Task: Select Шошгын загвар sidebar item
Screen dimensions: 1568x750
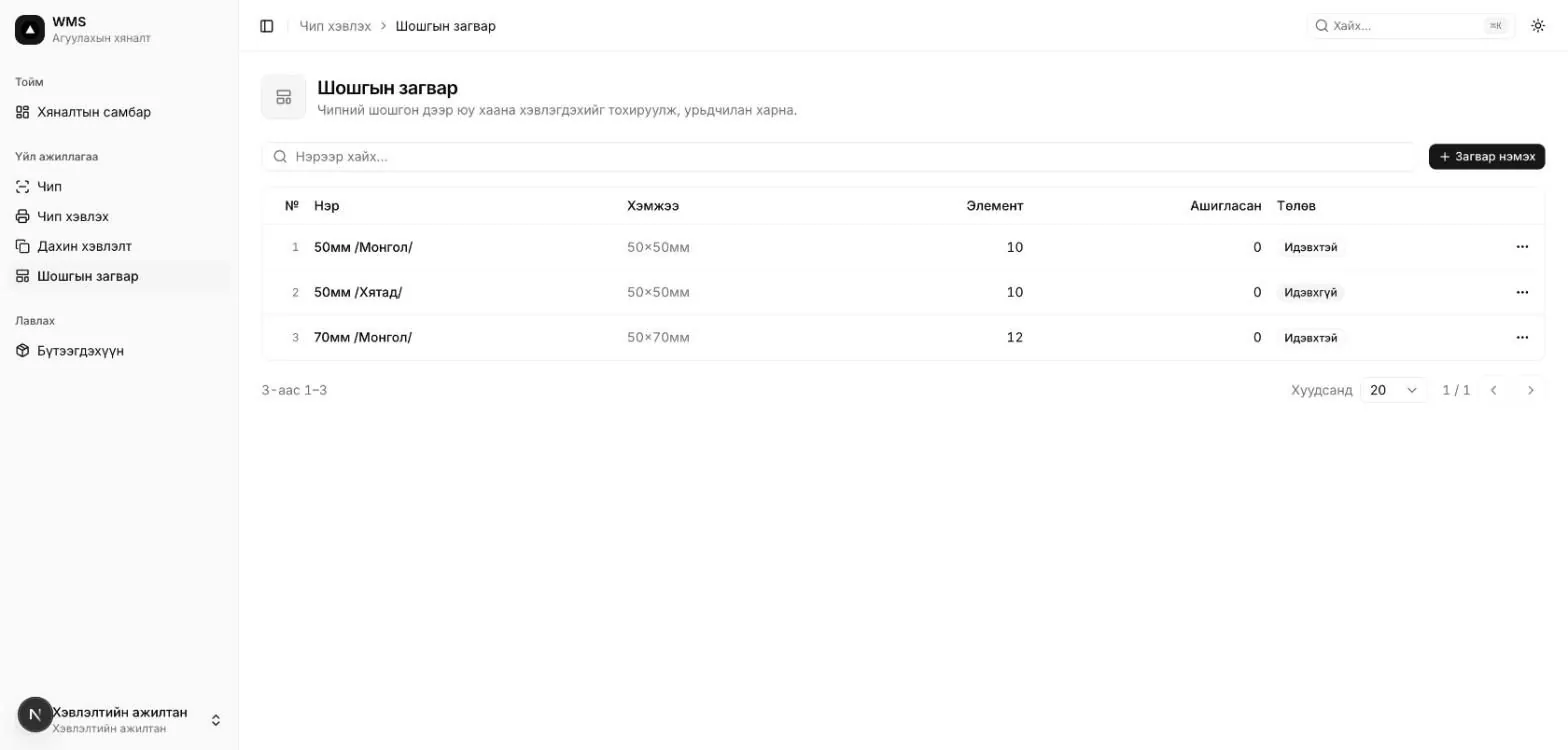Action: (119, 276)
